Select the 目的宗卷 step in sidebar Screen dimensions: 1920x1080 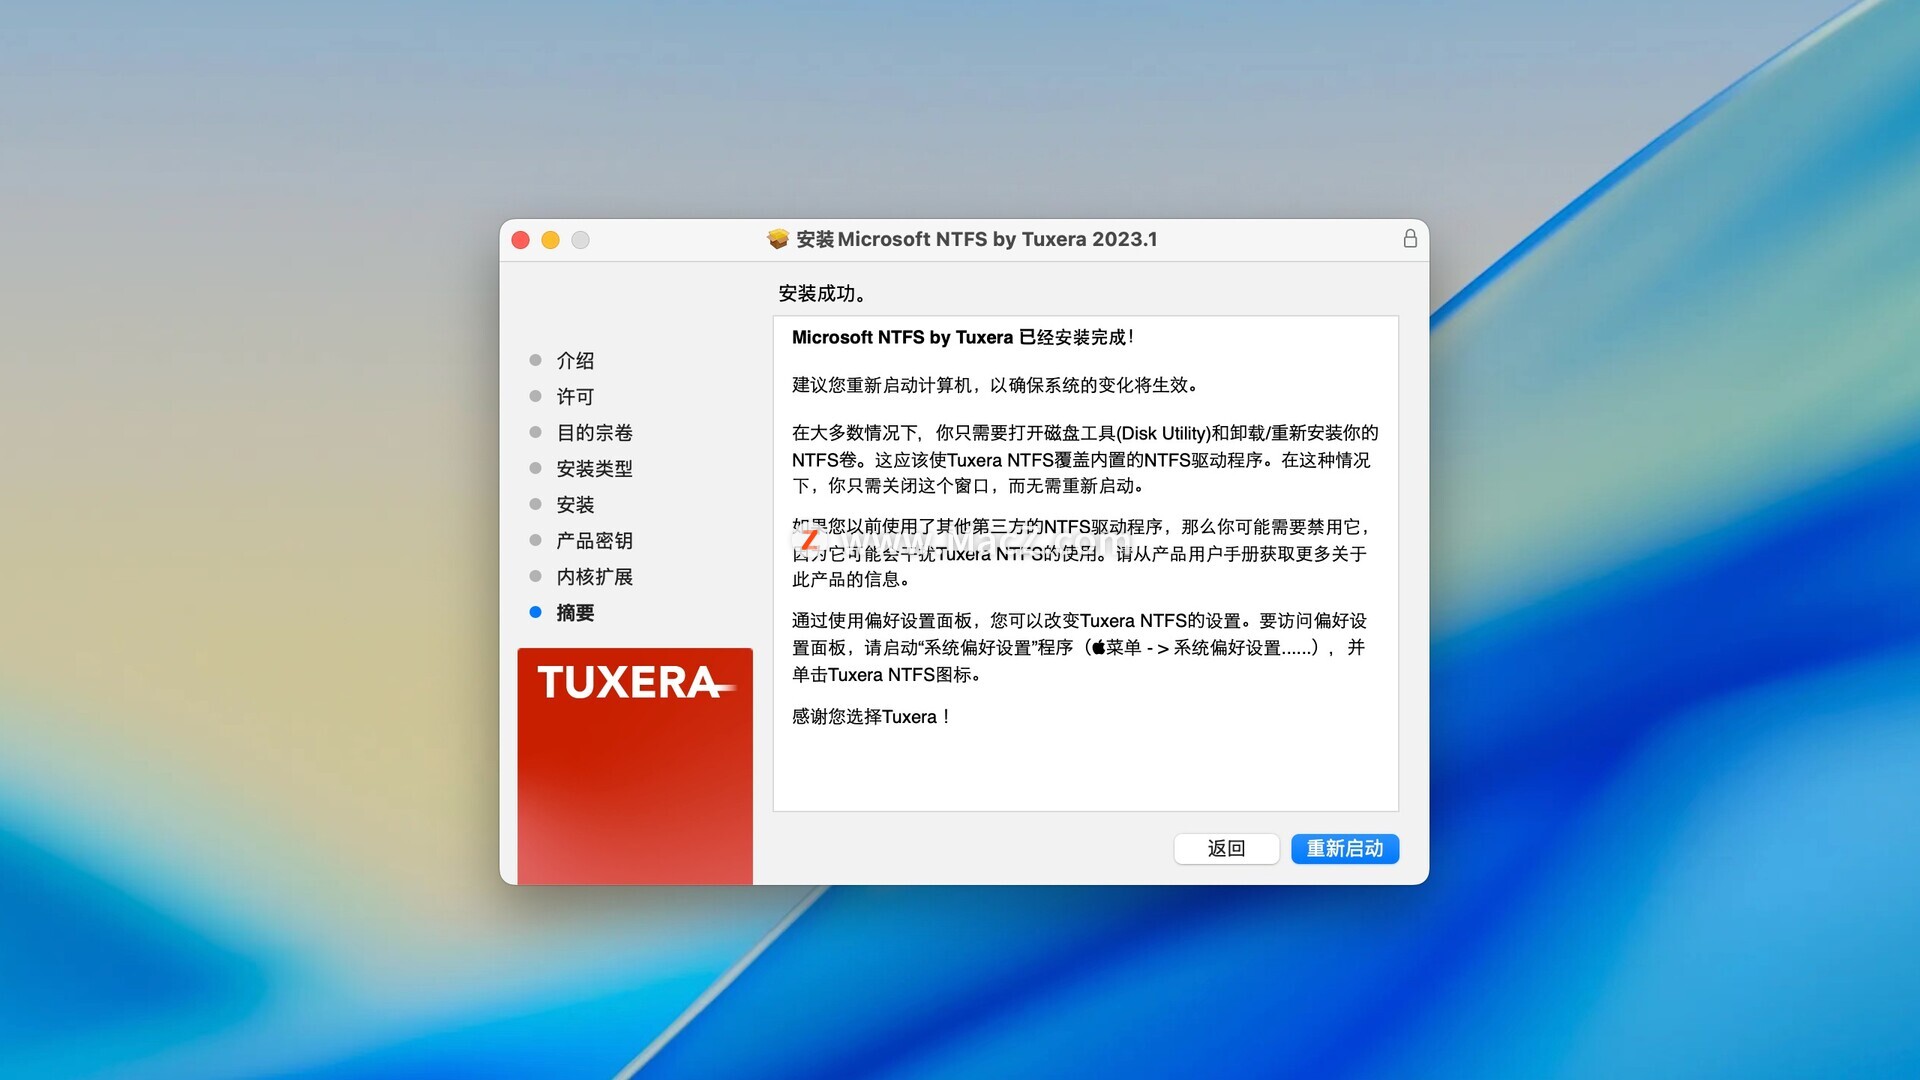tap(594, 432)
